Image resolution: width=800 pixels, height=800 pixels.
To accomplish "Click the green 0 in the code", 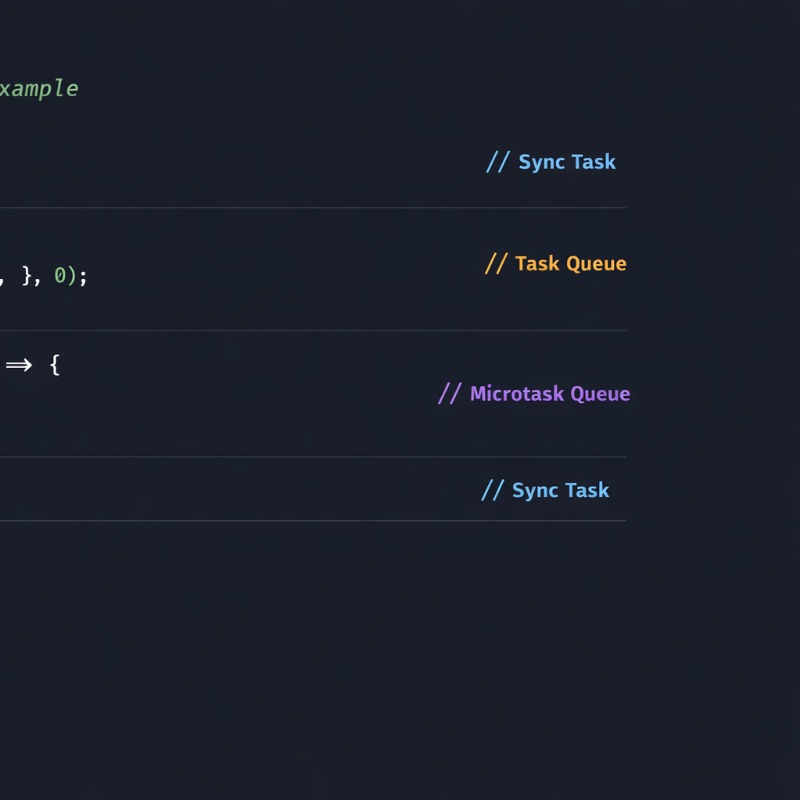I will 60,276.
